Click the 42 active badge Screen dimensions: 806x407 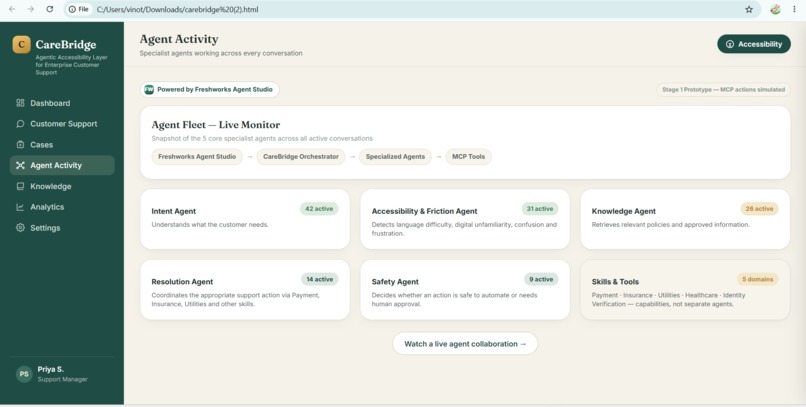[x=319, y=209]
